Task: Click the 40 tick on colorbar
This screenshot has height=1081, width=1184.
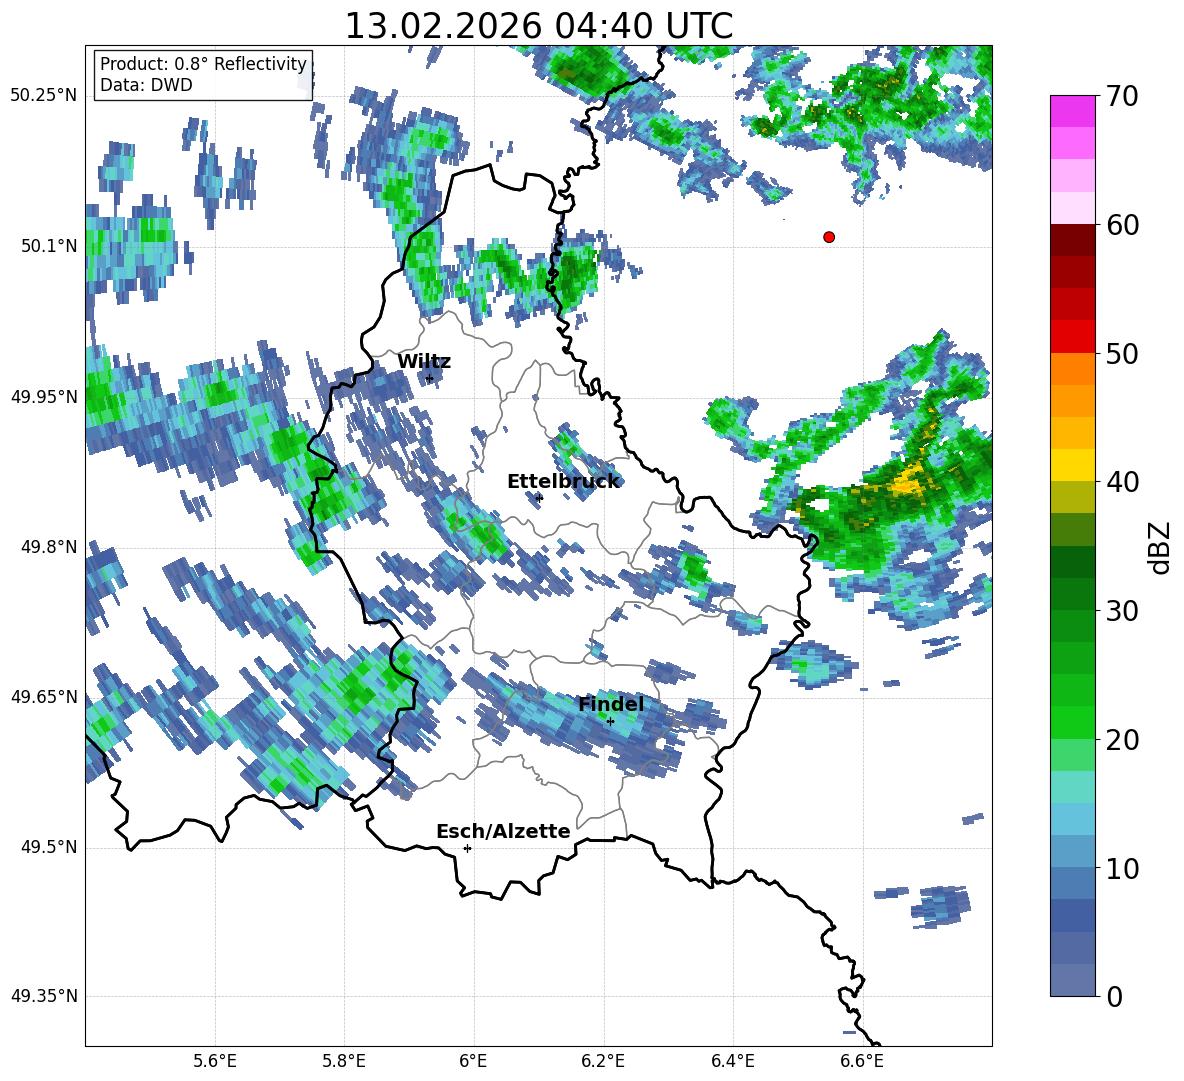Action: (1122, 482)
